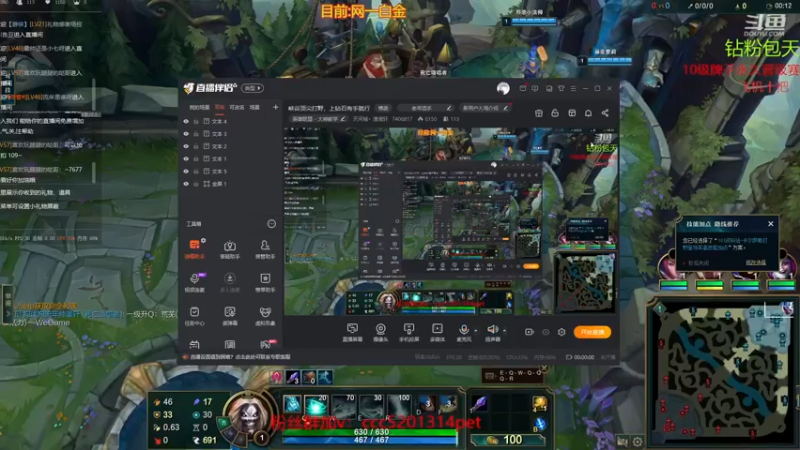Click the orange 开始直播 start streaming button
The width and height of the screenshot is (800, 450).
tap(592, 332)
